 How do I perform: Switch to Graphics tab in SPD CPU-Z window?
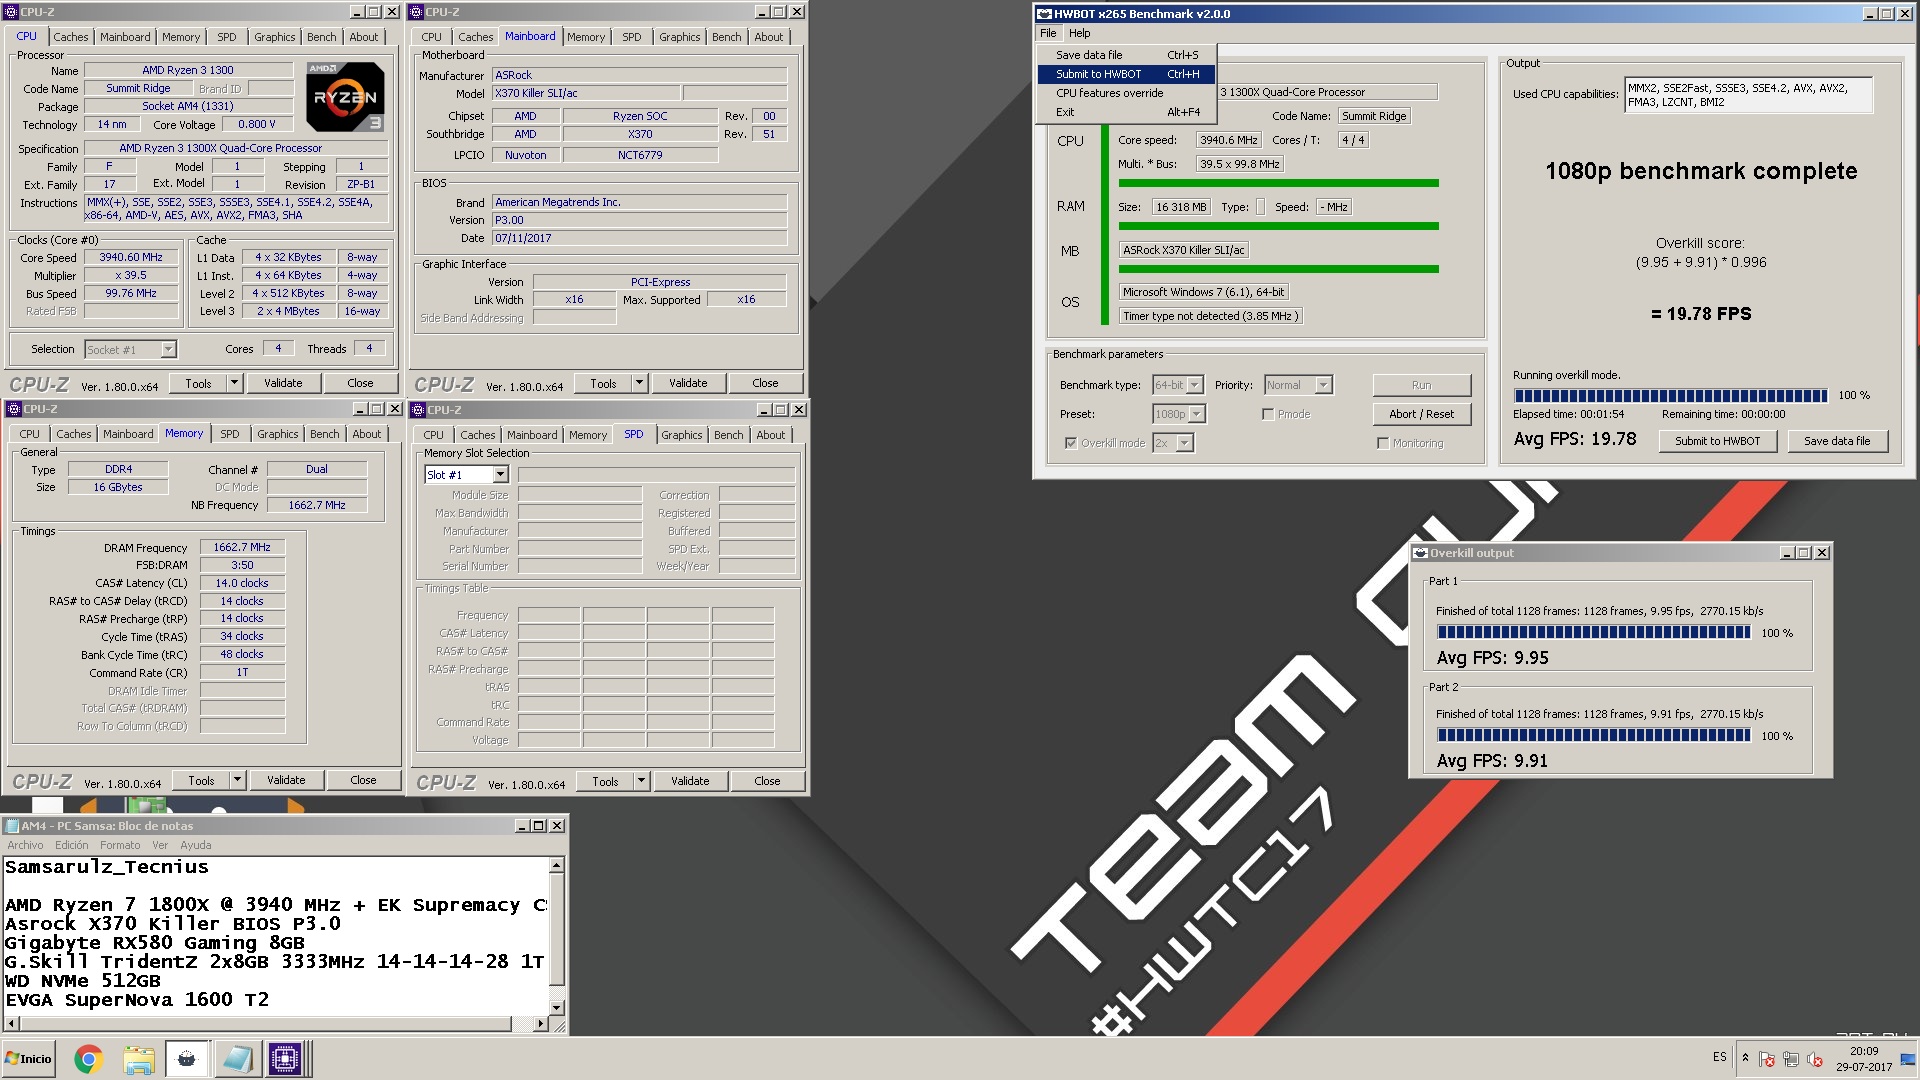point(681,435)
